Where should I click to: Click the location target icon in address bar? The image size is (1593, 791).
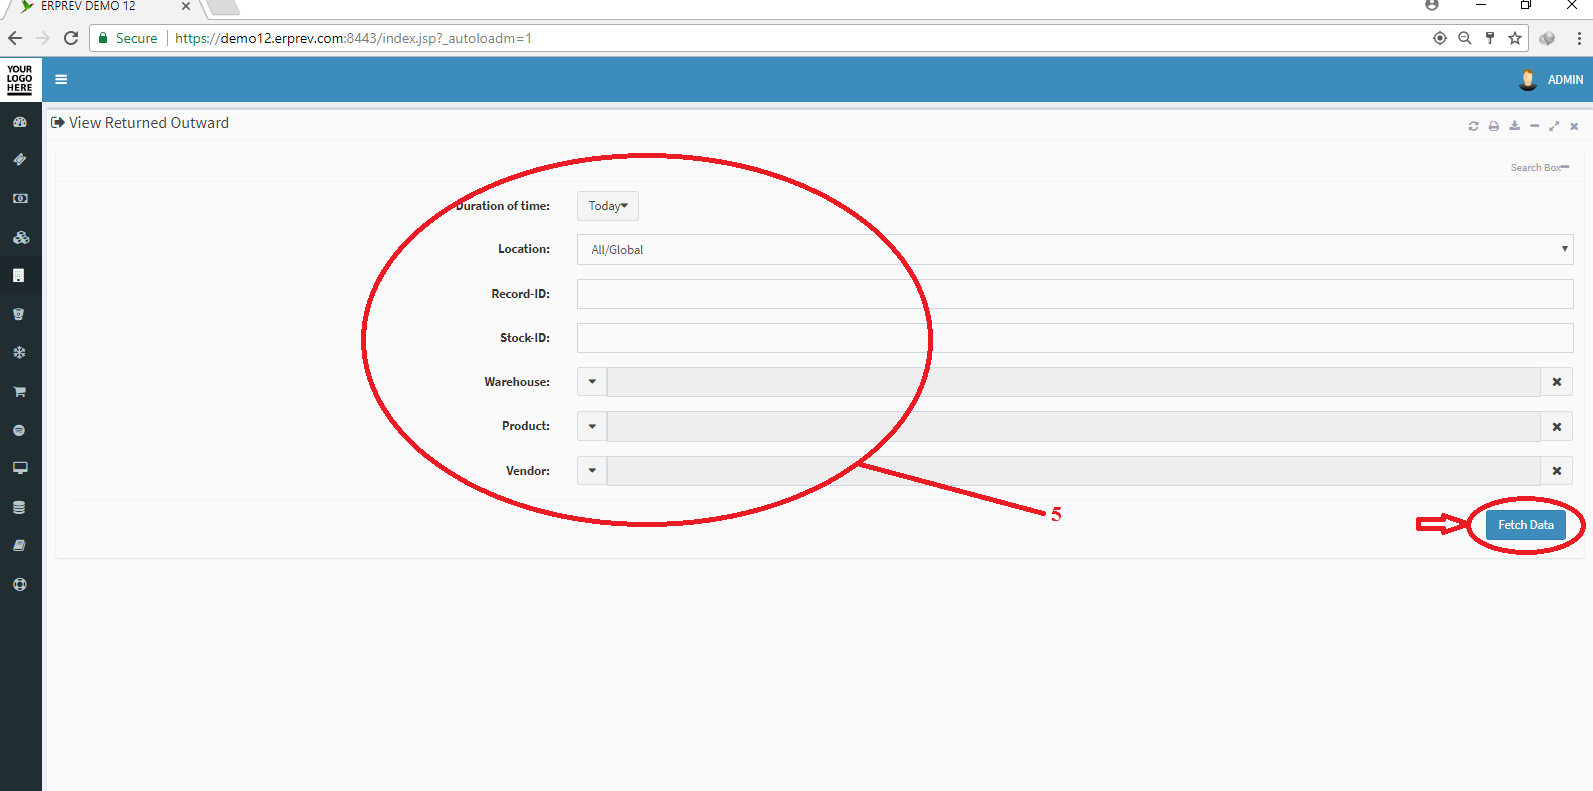pyautogui.click(x=1440, y=38)
